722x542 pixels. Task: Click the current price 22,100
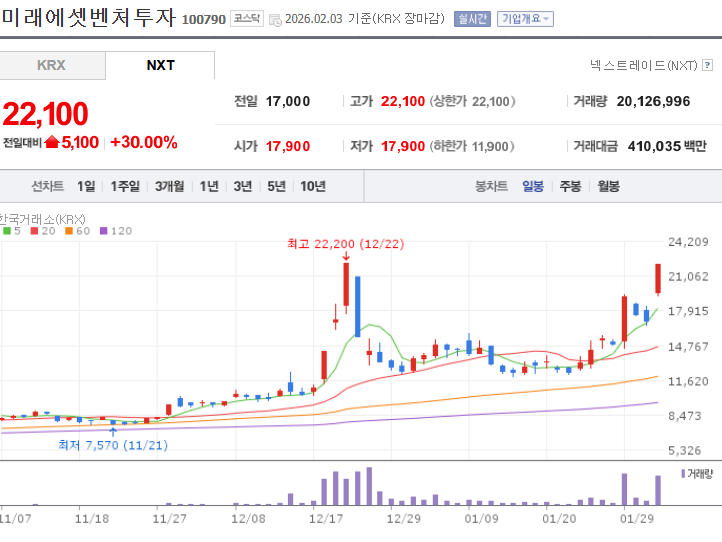pyautogui.click(x=45, y=114)
